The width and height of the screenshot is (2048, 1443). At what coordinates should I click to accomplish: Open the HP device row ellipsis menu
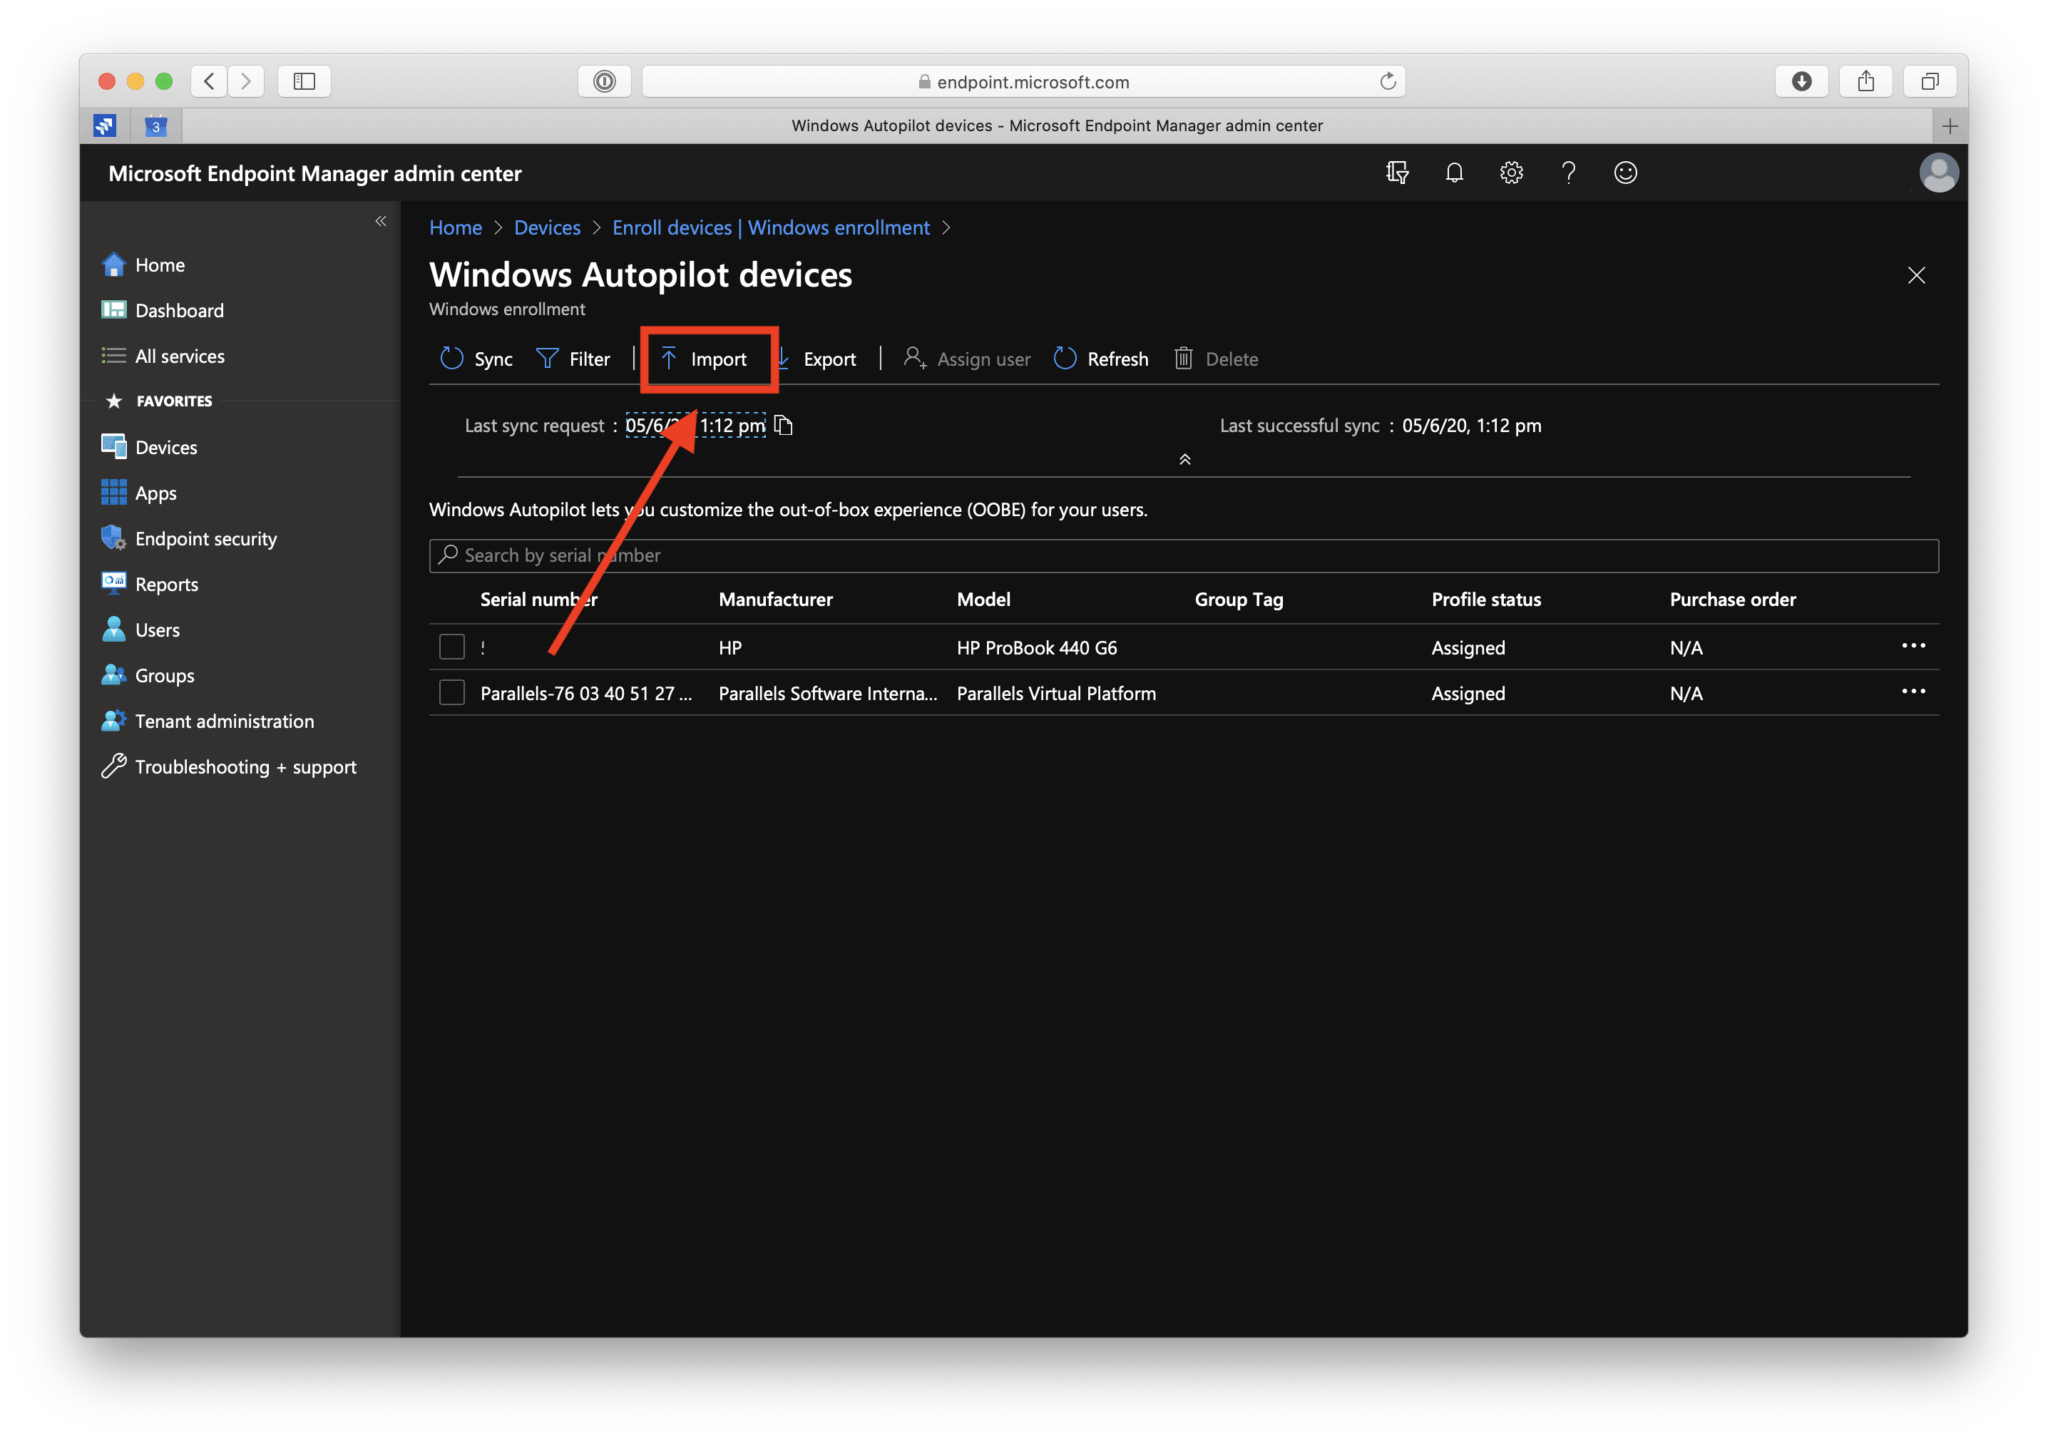(x=1914, y=645)
